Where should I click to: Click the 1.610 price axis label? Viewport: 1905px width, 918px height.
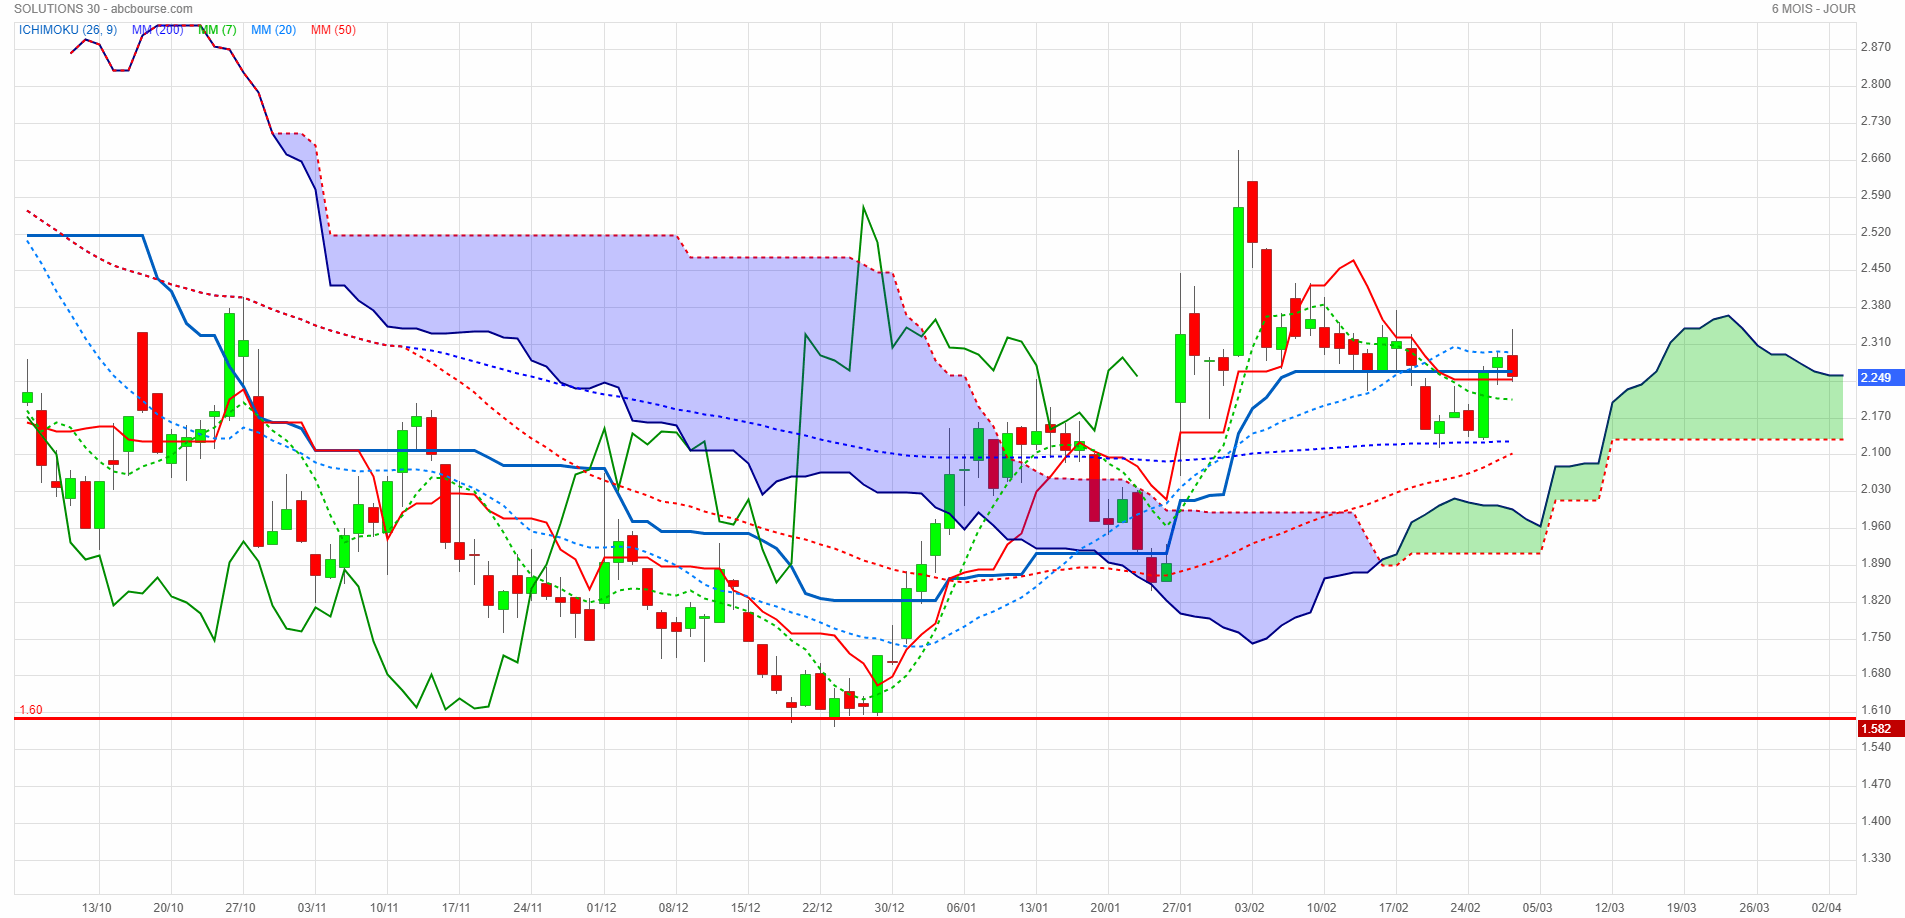point(1876,710)
